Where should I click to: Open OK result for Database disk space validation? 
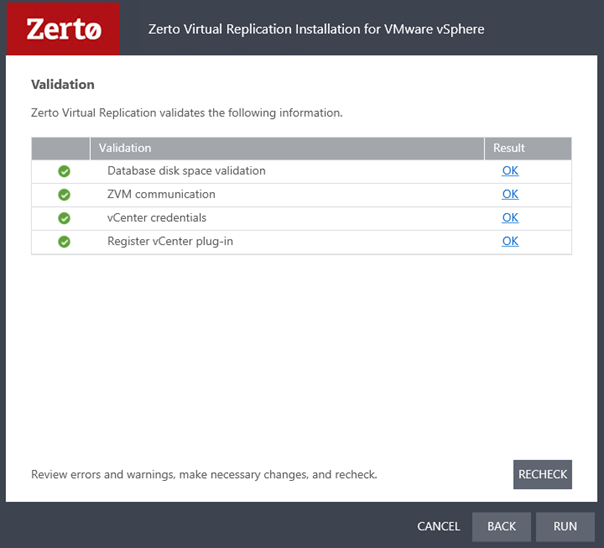coord(510,171)
